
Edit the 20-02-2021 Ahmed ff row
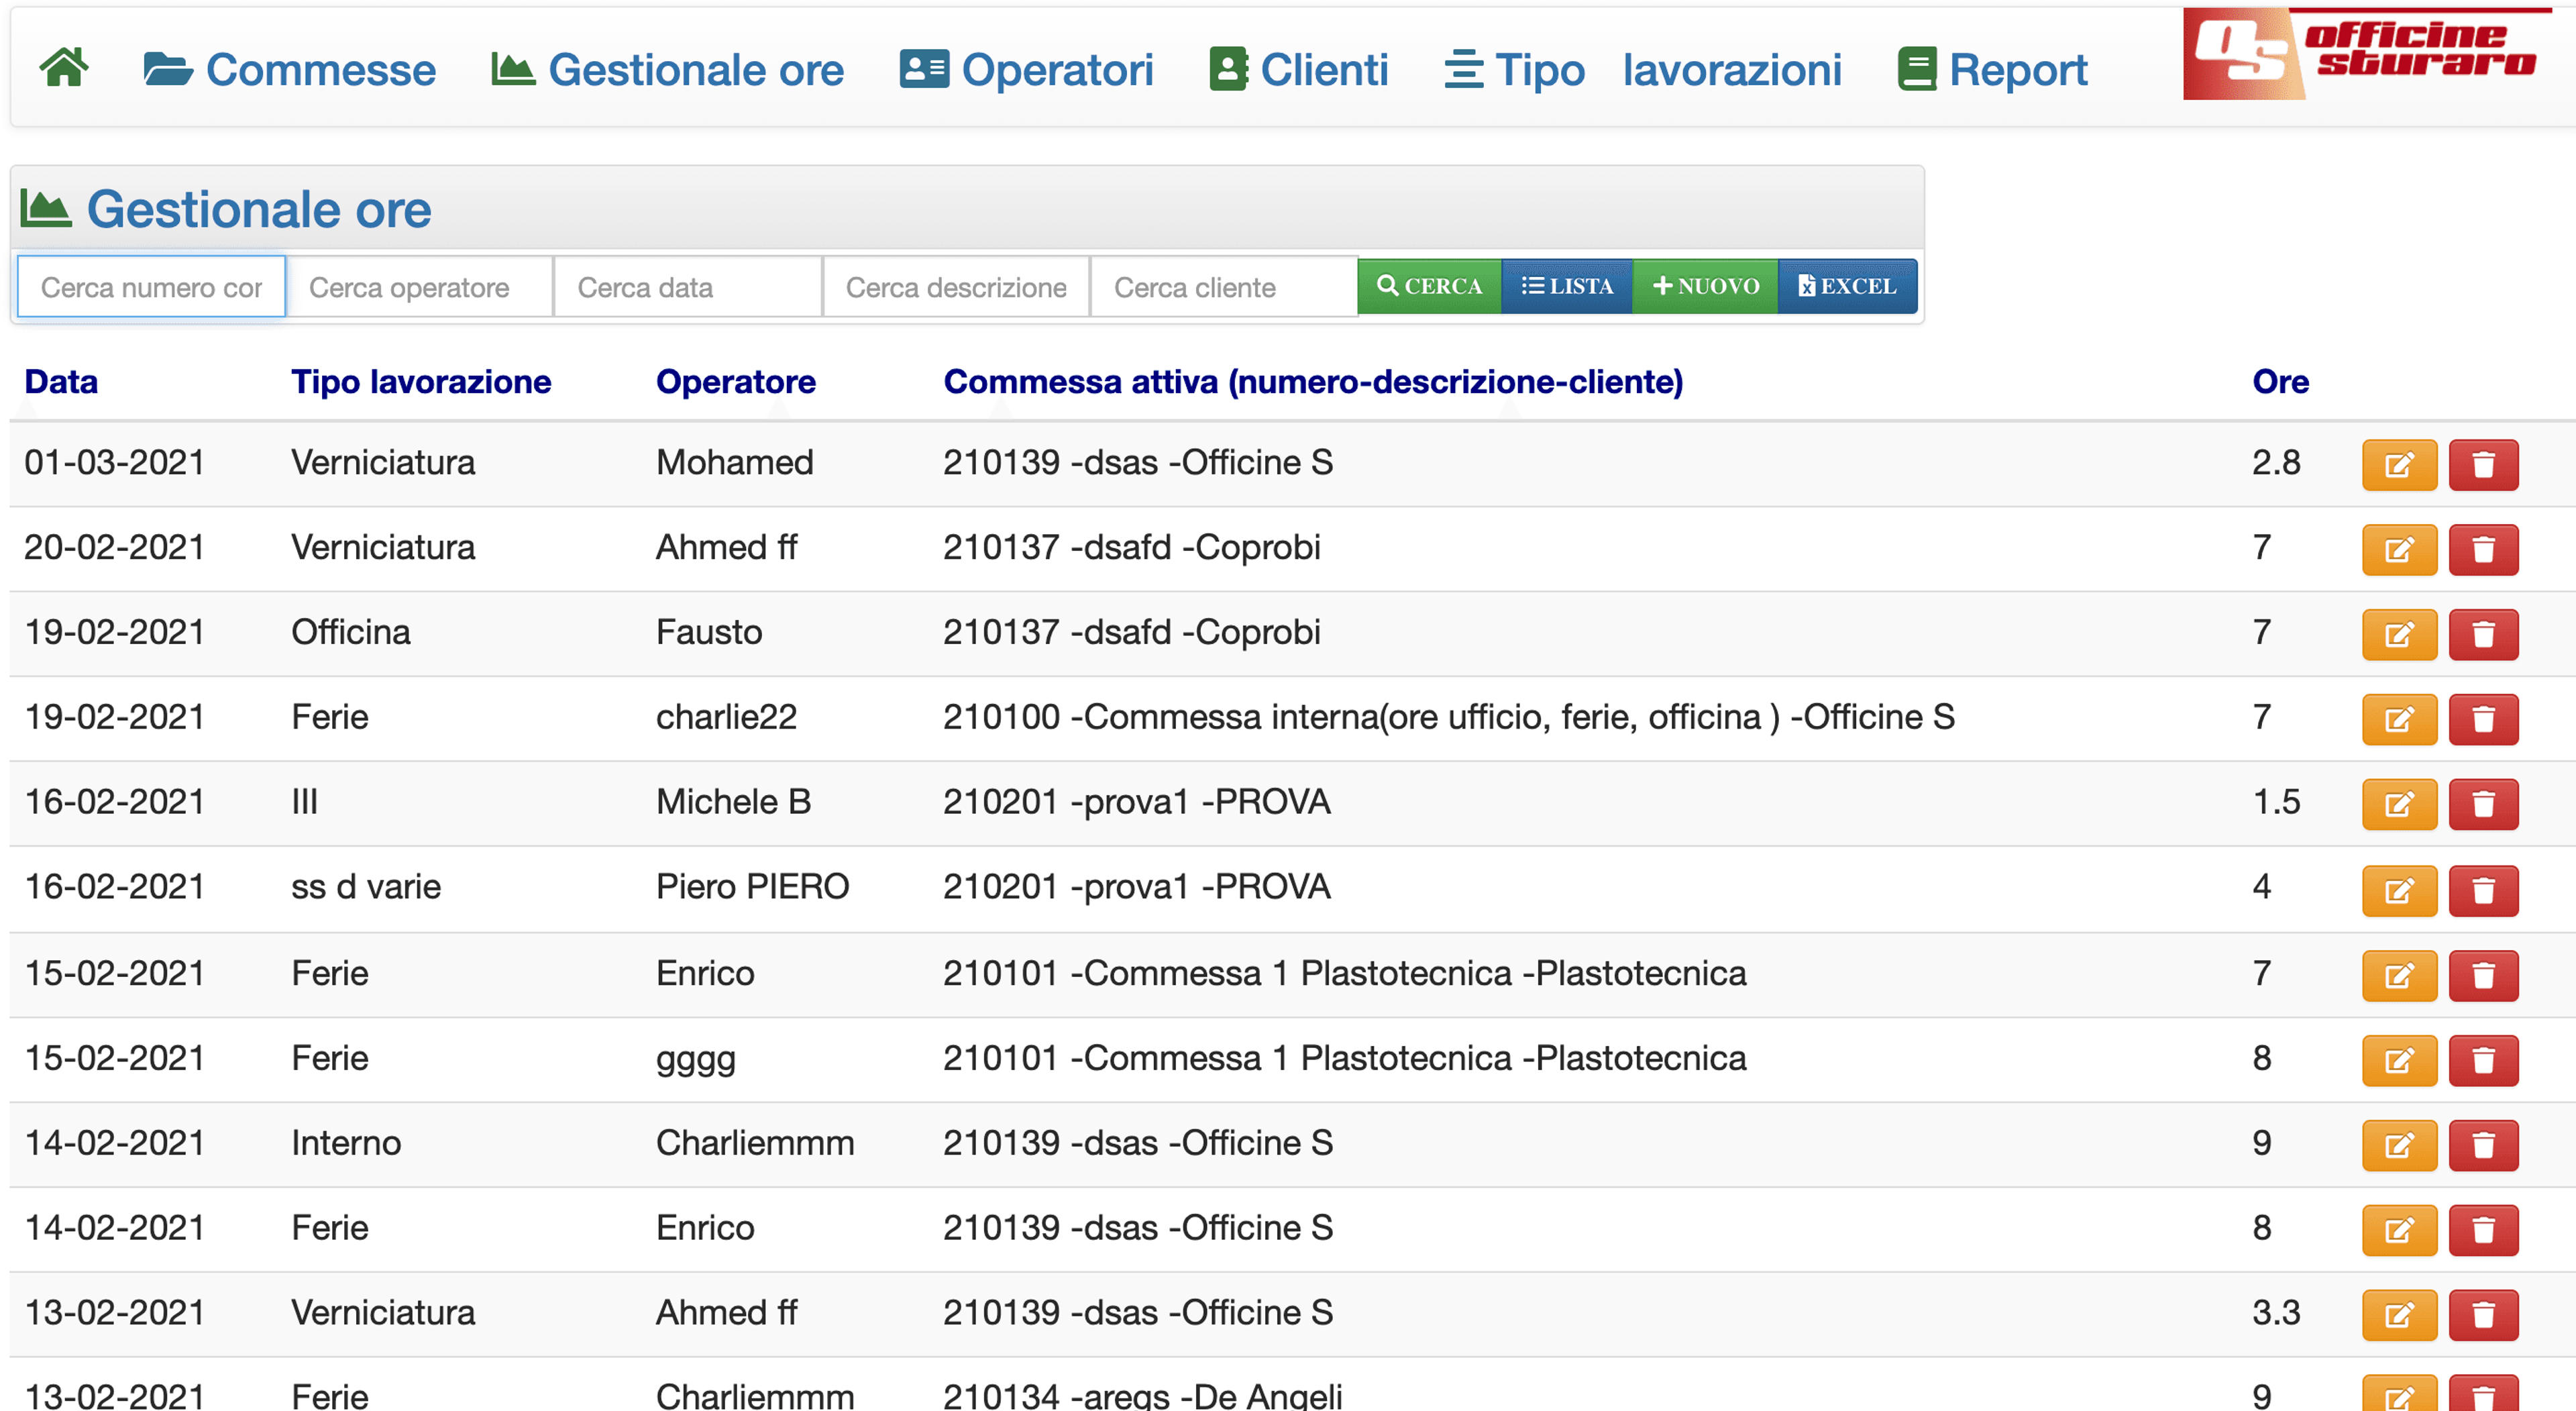(x=2399, y=550)
